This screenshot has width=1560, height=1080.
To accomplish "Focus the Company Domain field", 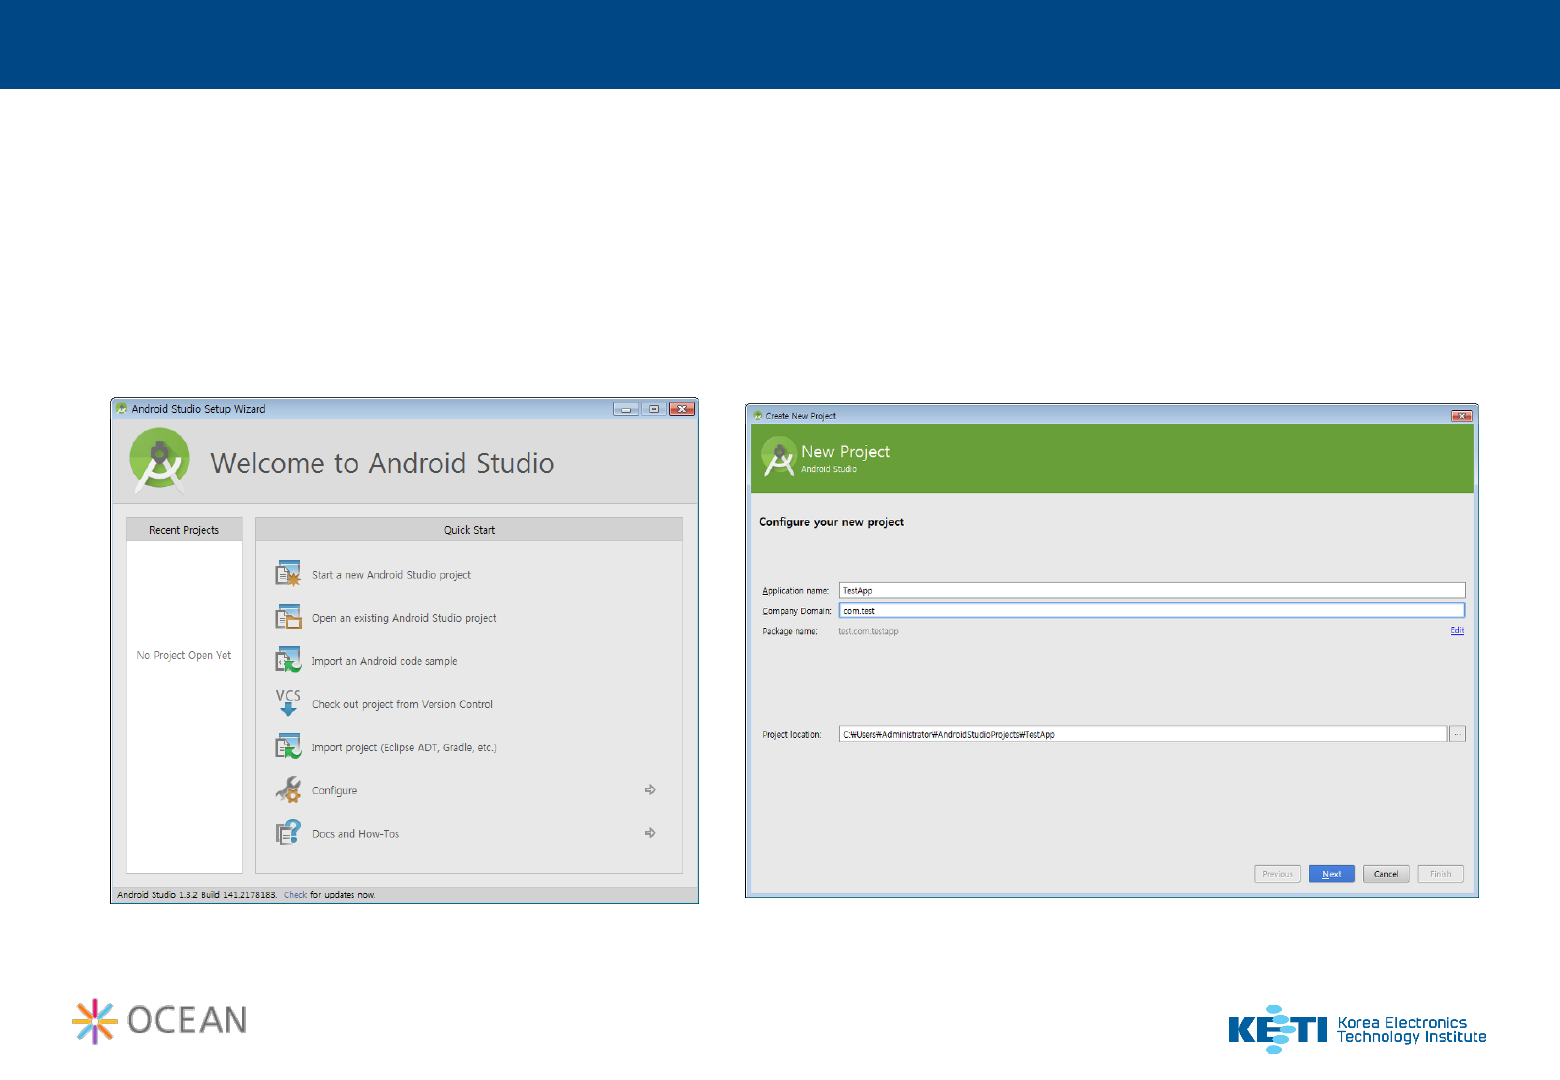I will tap(1152, 610).
